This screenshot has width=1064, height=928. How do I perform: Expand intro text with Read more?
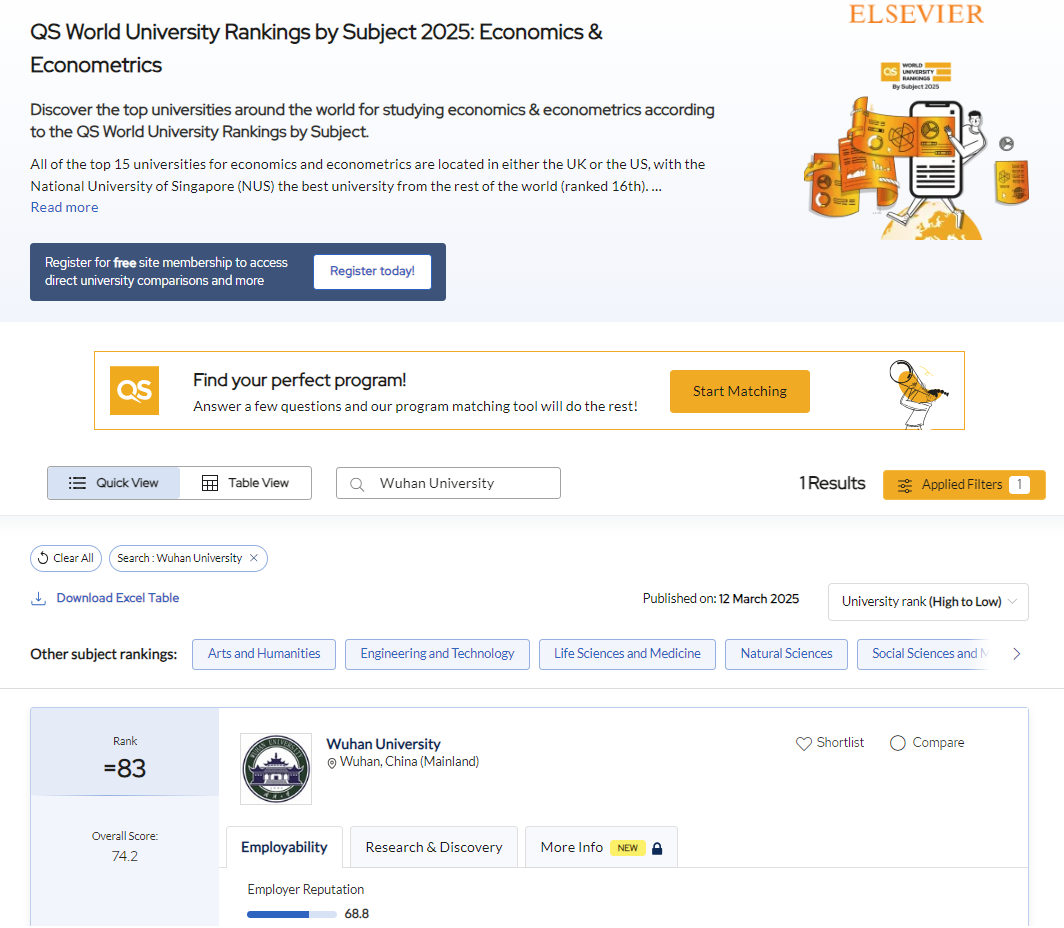pyautogui.click(x=64, y=207)
